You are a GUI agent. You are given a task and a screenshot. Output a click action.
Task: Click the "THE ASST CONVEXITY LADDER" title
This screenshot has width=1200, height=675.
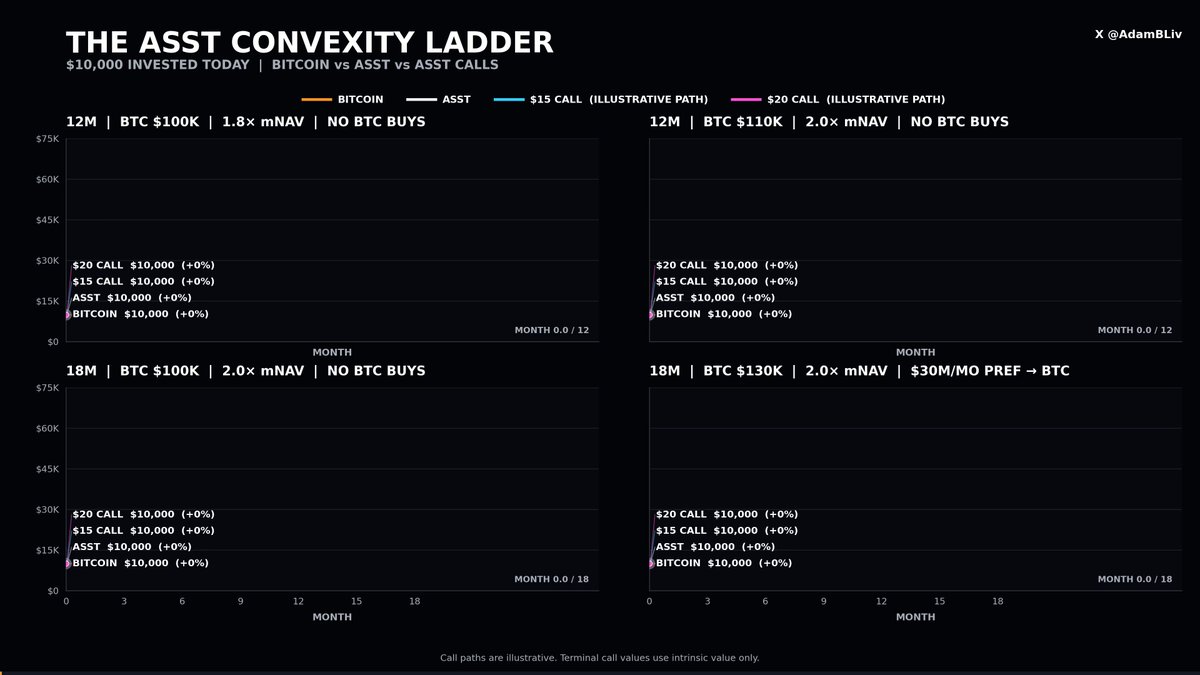310,42
